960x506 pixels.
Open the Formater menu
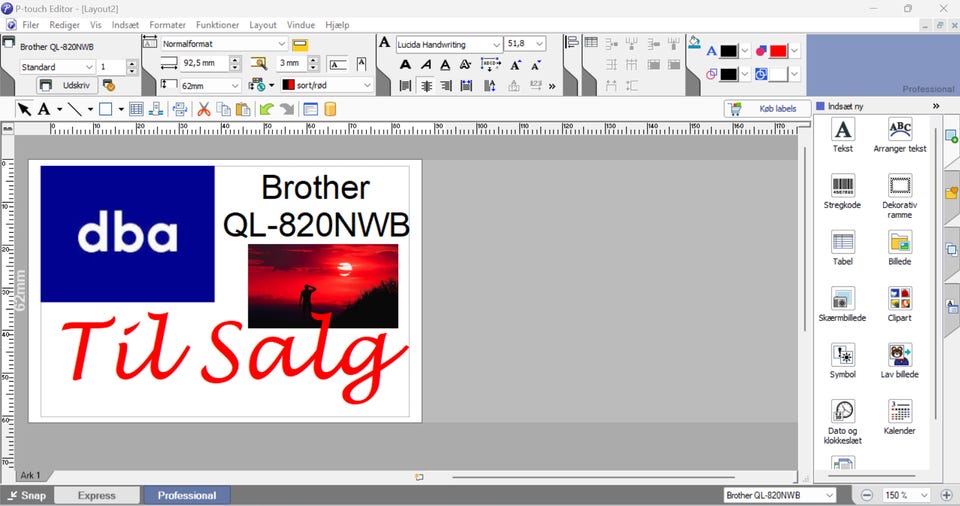pyautogui.click(x=167, y=25)
